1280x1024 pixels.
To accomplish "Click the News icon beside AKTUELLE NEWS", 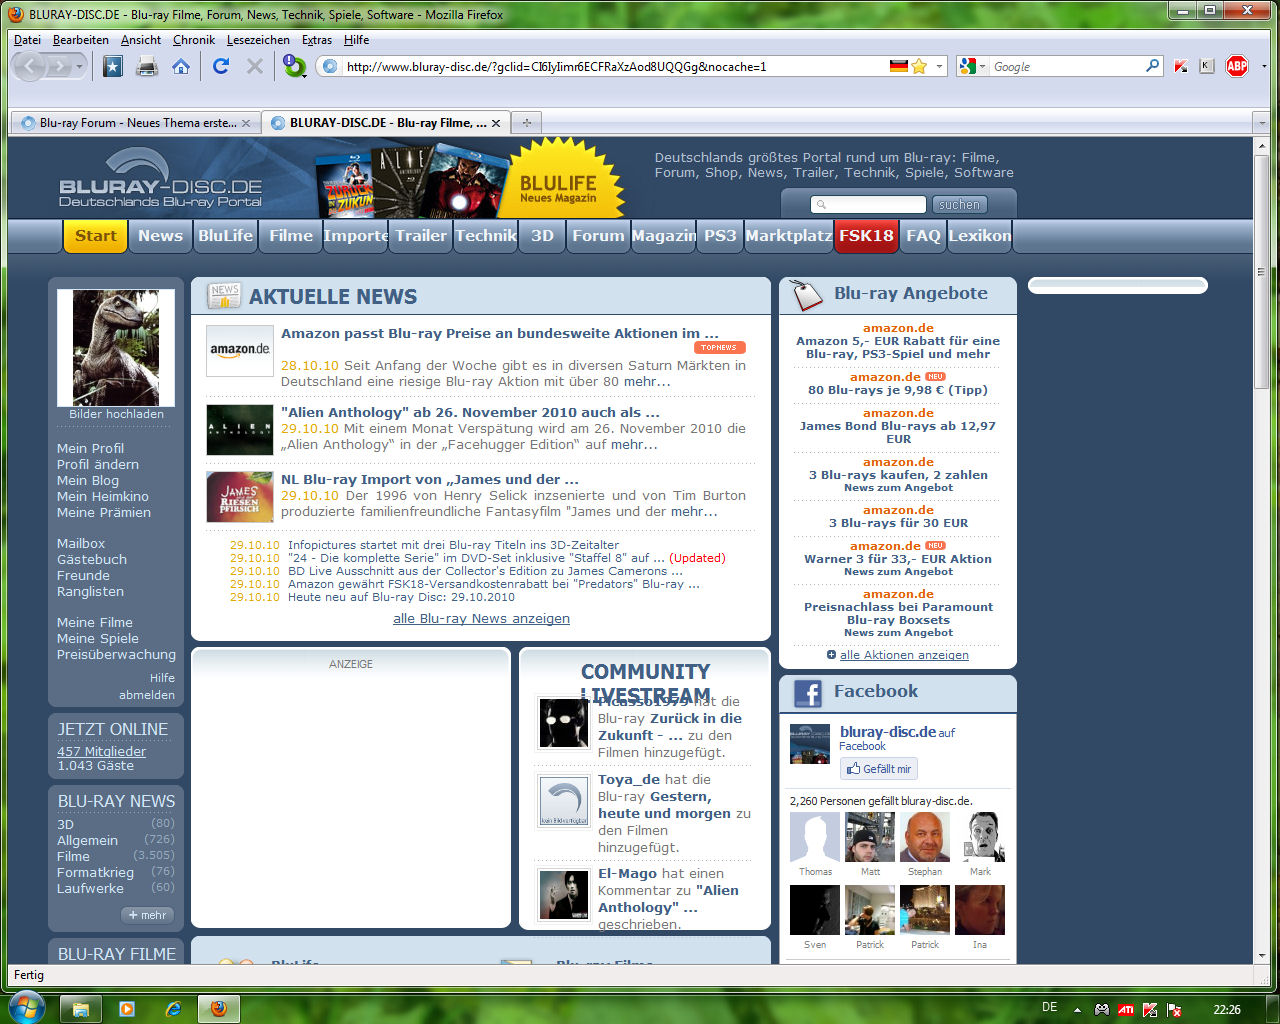I will 224,295.
